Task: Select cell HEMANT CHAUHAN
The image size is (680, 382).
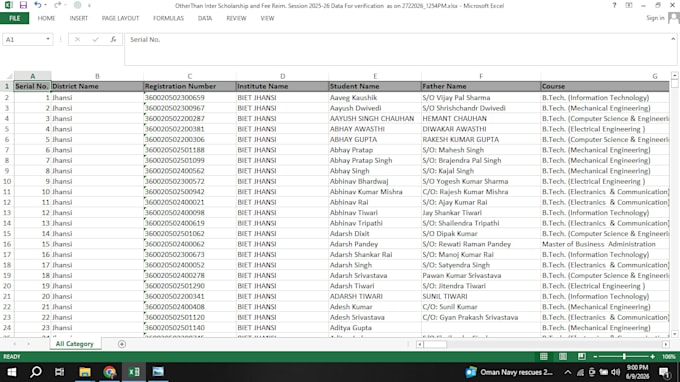Action: [481, 118]
